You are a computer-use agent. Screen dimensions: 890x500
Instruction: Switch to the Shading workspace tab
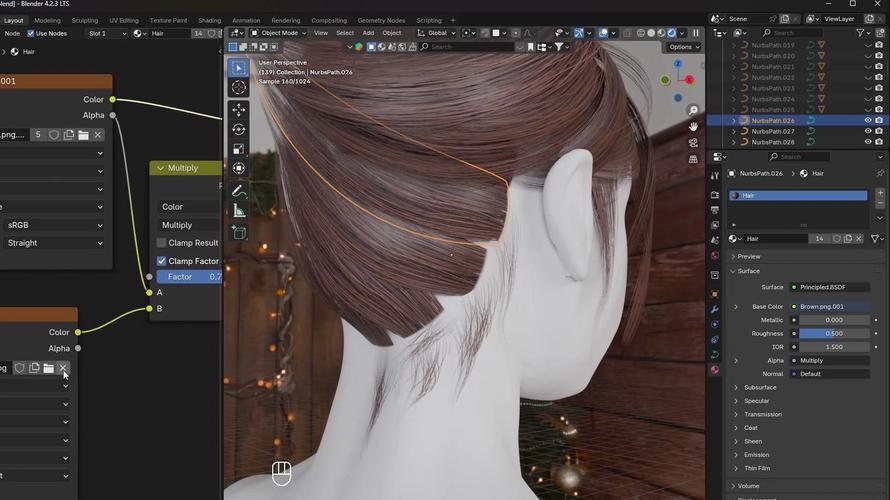209,20
